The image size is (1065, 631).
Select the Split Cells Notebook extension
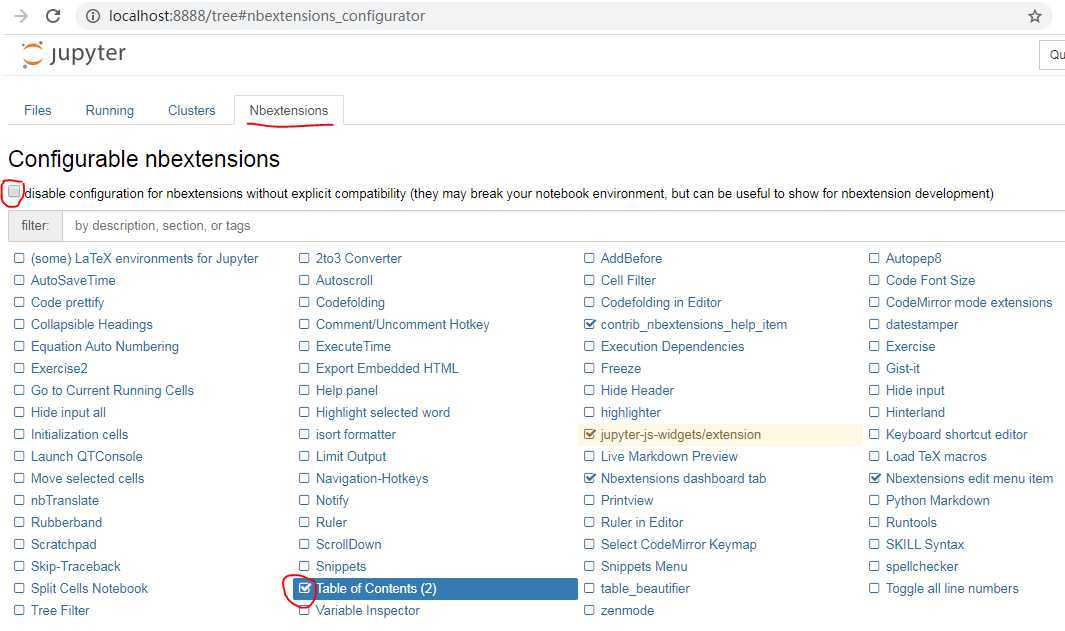(89, 588)
